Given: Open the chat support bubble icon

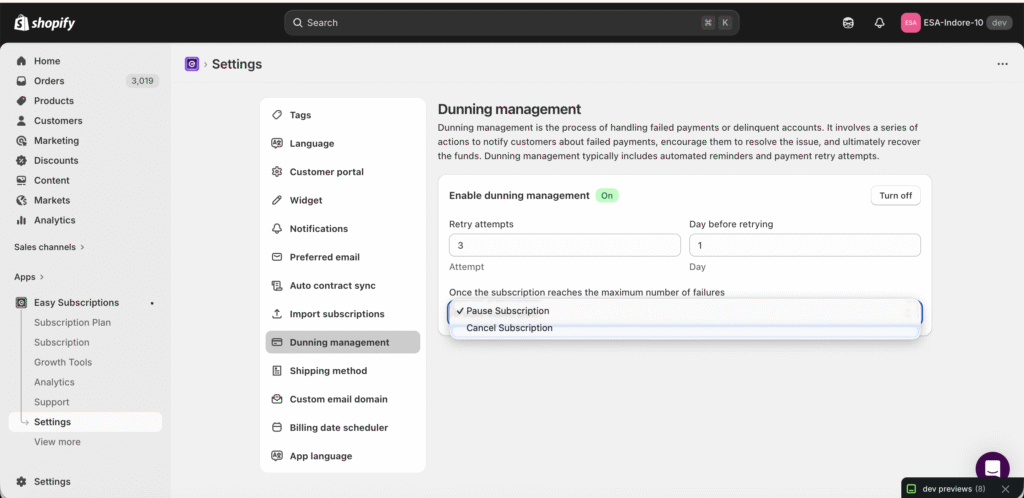Looking at the screenshot, I should 992,468.
